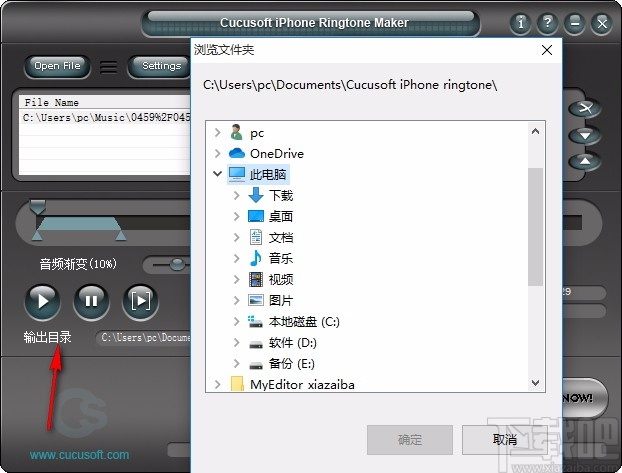Select the loaded music file row

[106, 117]
